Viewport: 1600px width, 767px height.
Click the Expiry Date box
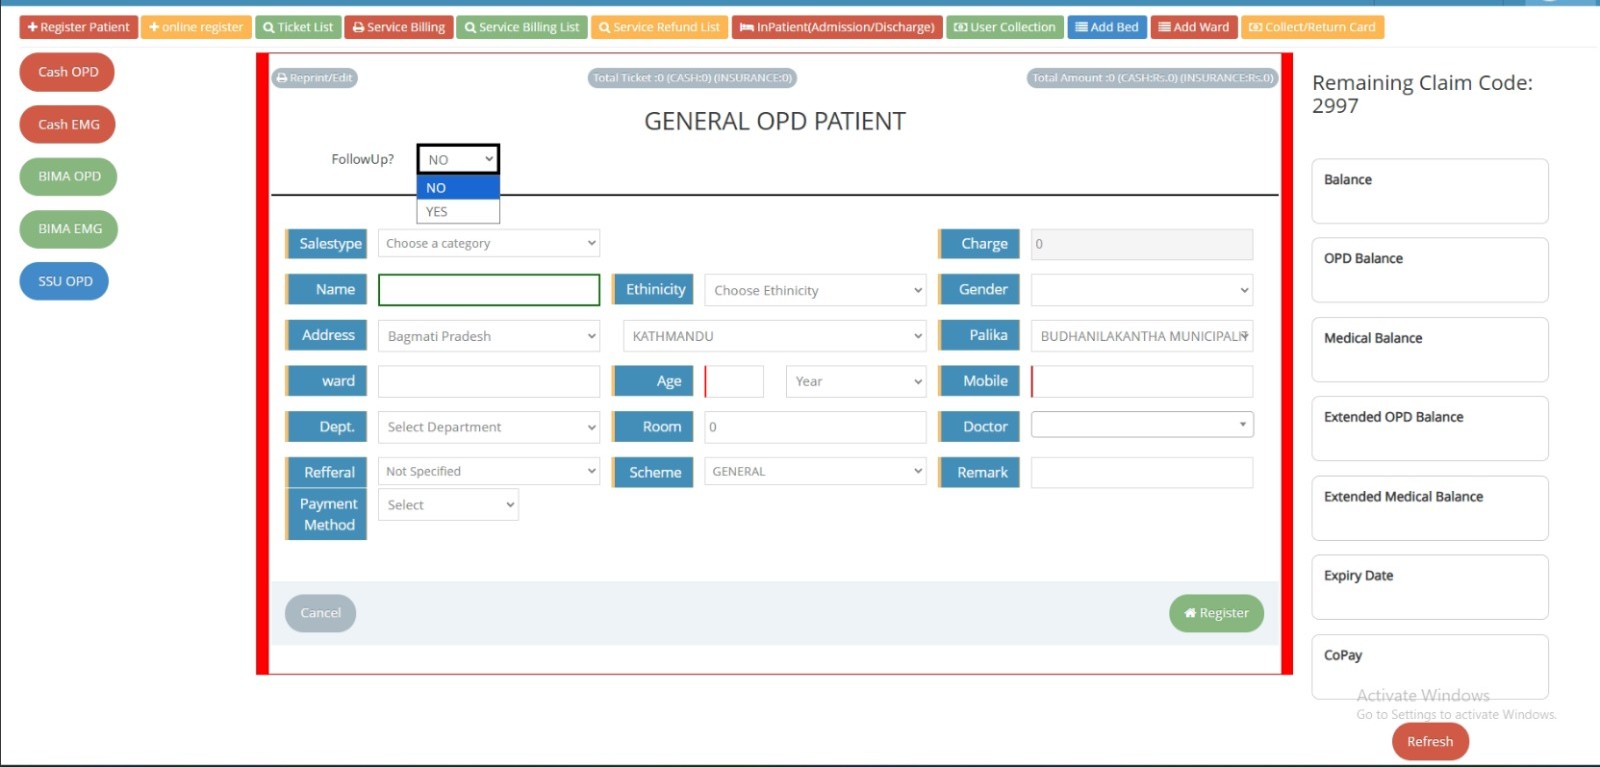pos(1430,587)
